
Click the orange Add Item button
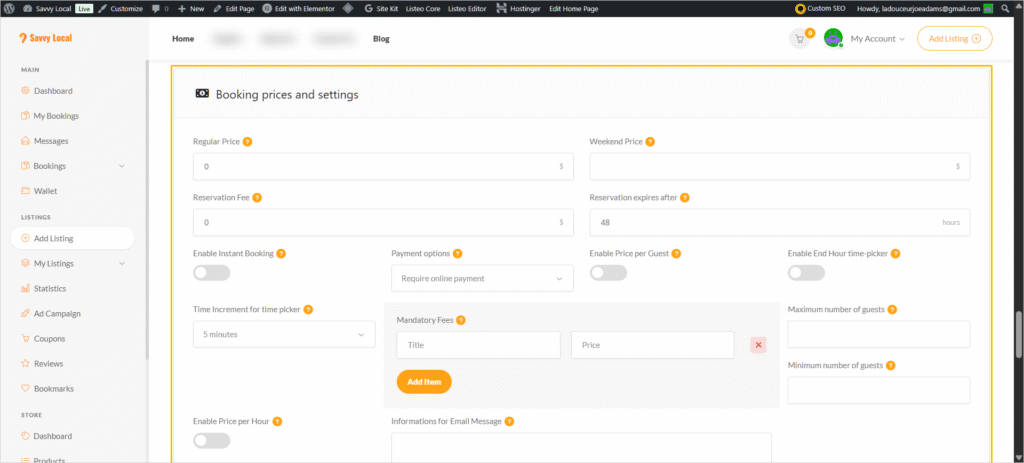pyautogui.click(x=424, y=382)
